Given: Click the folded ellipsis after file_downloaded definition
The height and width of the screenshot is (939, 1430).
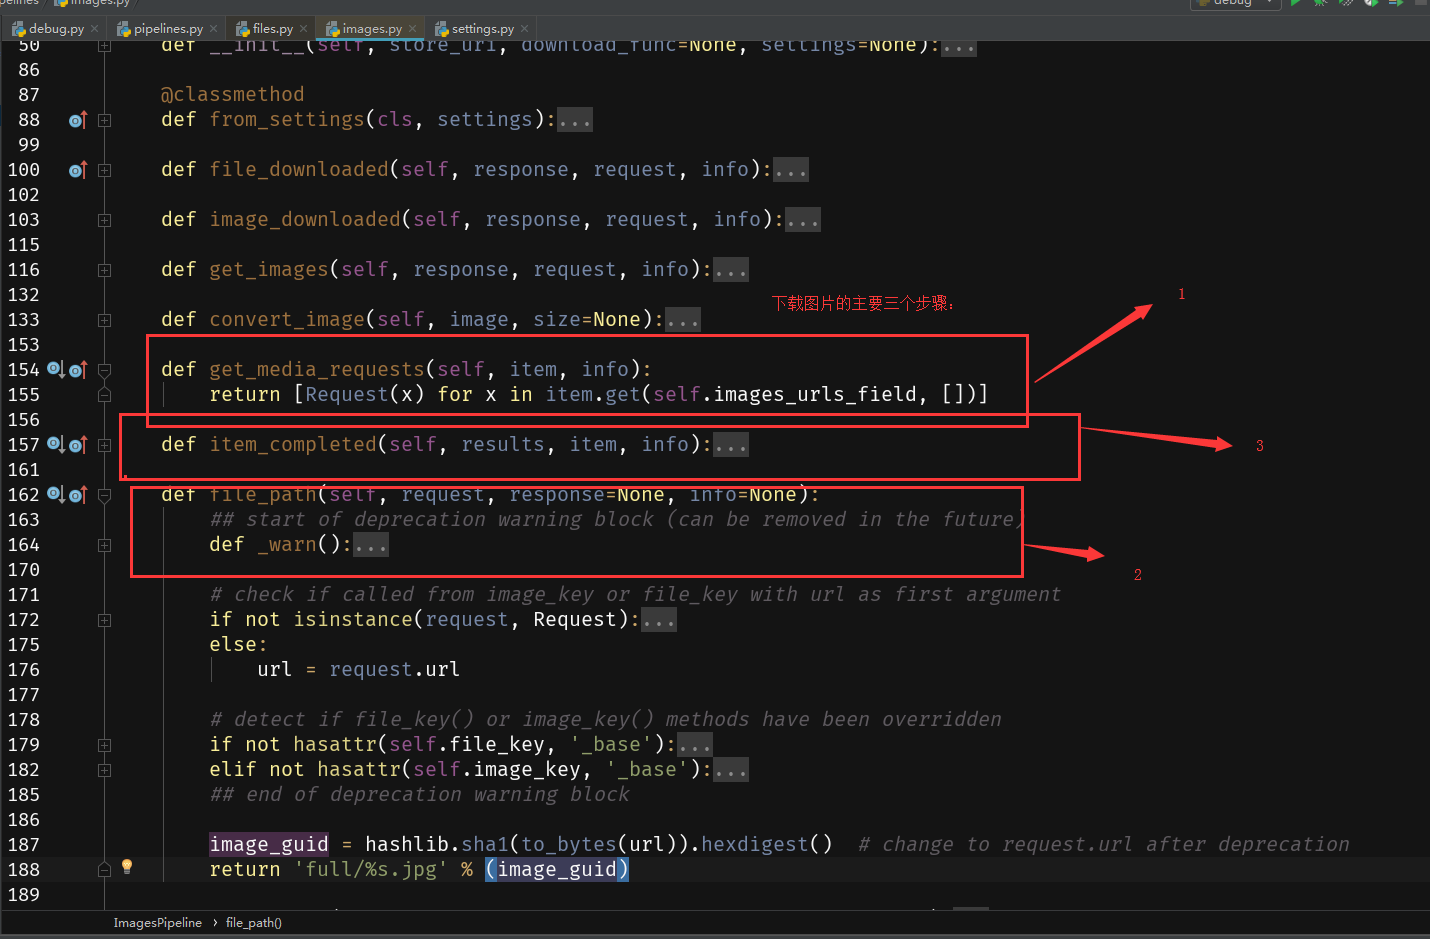Looking at the screenshot, I should tap(790, 170).
